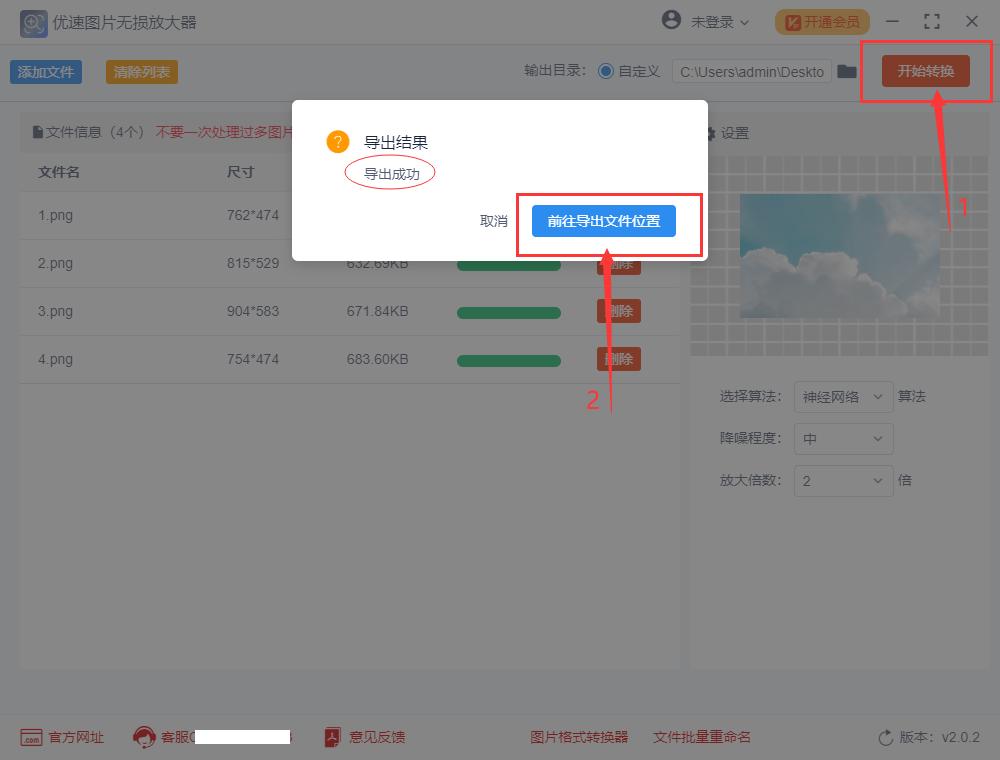Click the question mark icon in 导出结果 dialog
Screen dimensions: 1000x760
(337, 142)
